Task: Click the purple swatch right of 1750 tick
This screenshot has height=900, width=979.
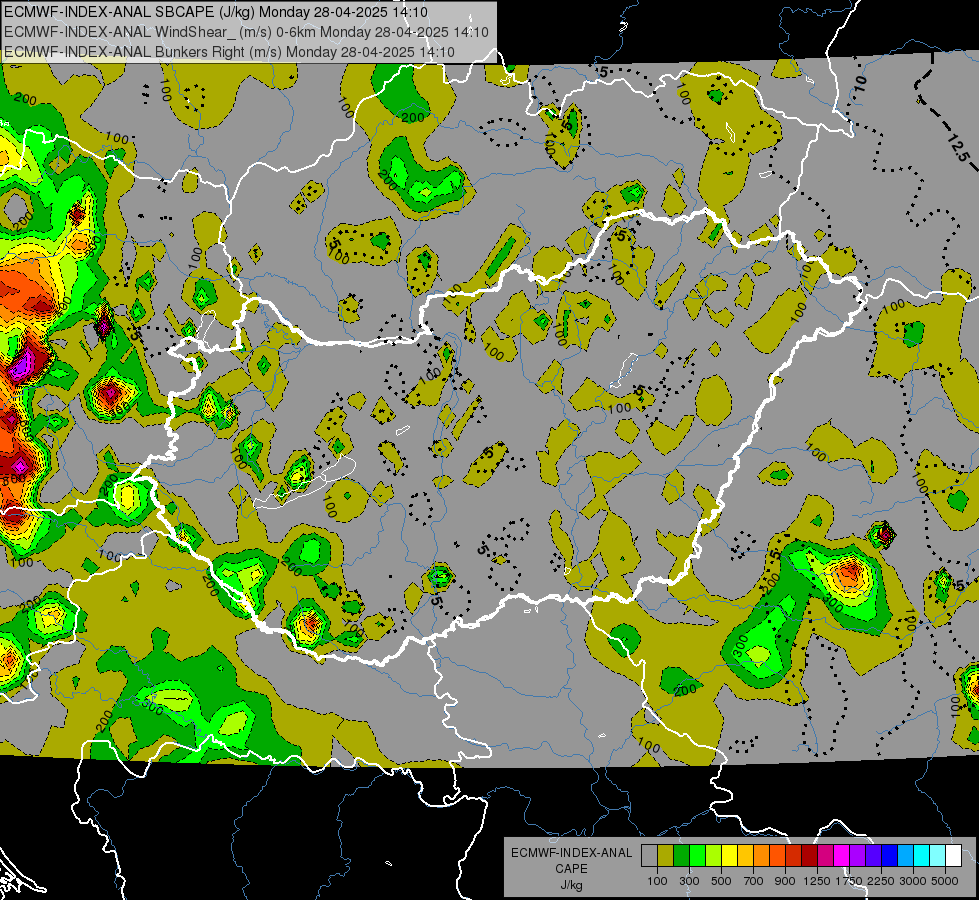Action: (857, 856)
